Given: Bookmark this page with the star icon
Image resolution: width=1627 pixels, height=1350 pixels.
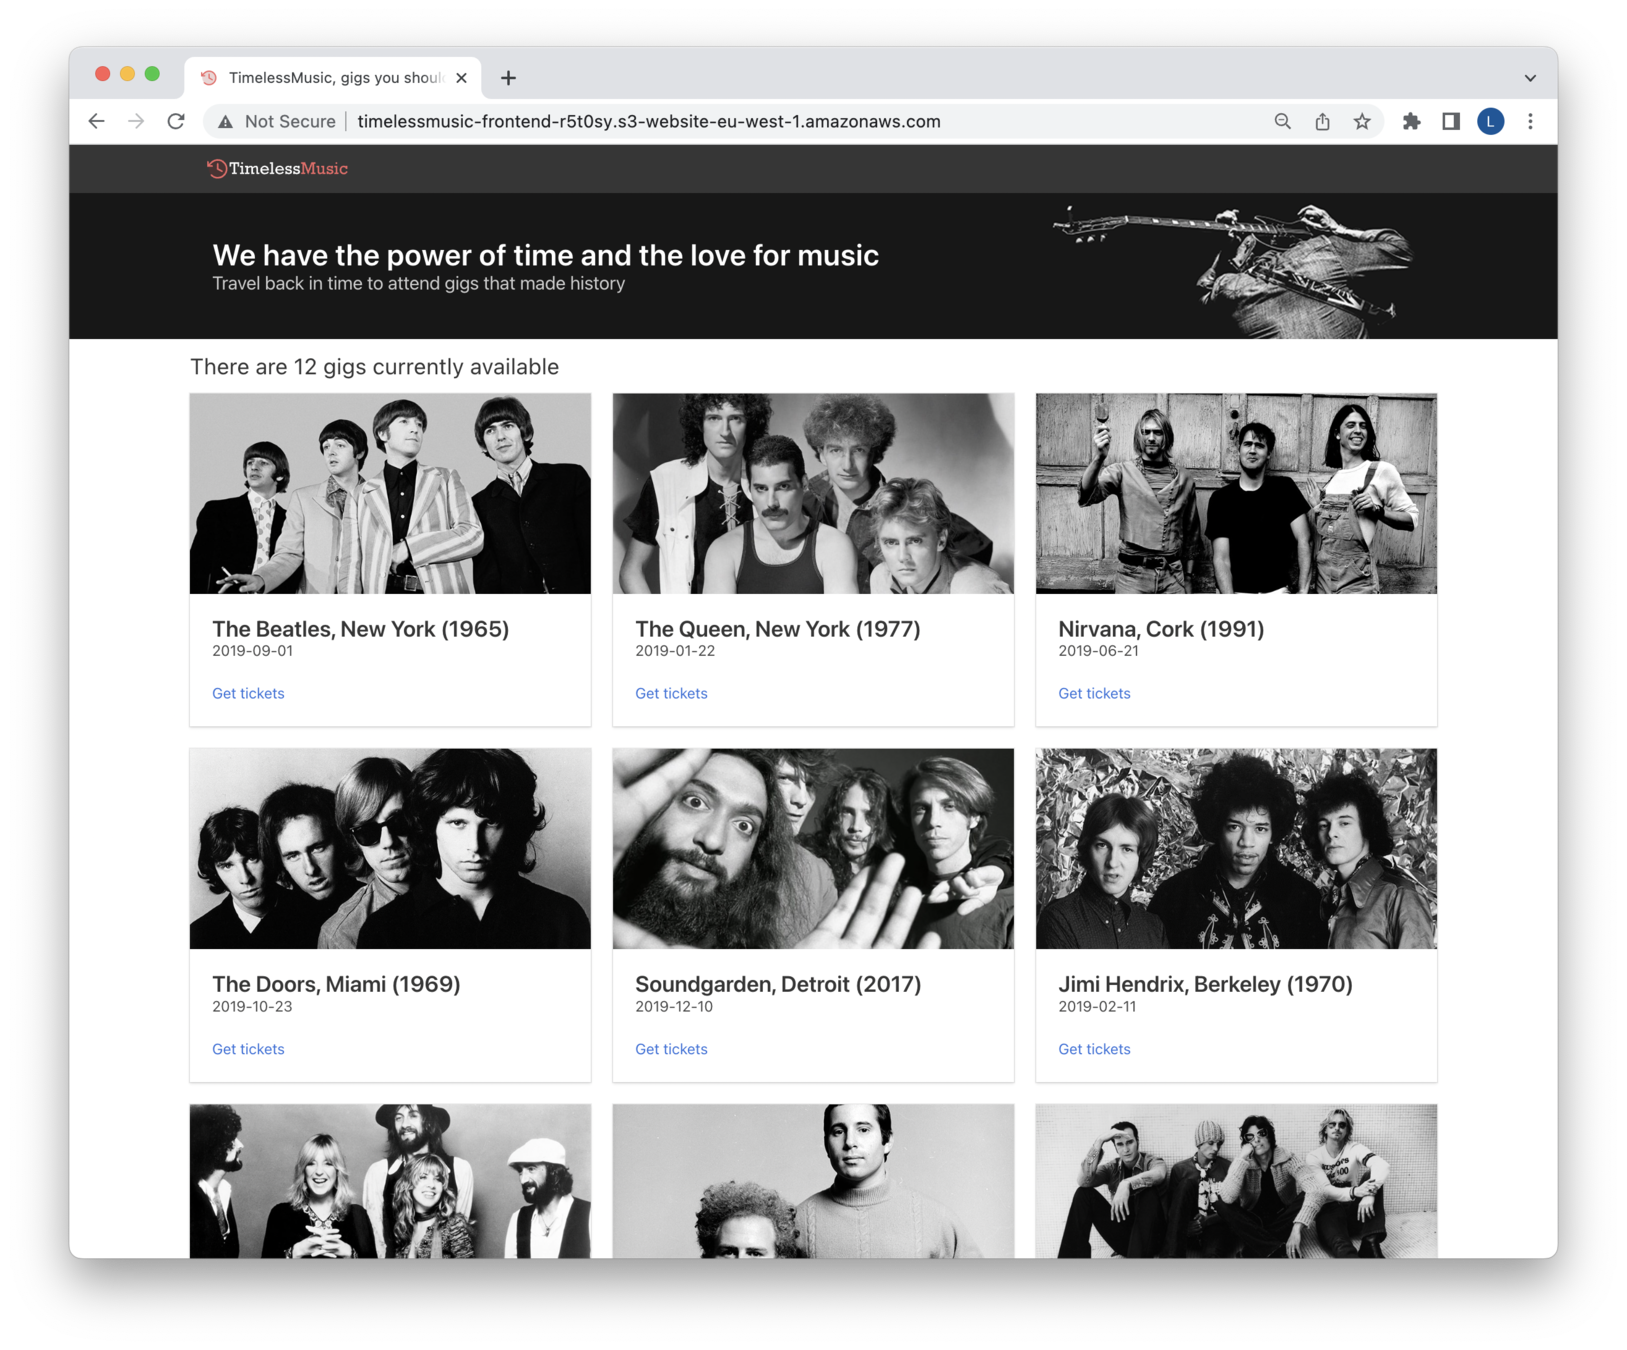Looking at the screenshot, I should click(1362, 121).
